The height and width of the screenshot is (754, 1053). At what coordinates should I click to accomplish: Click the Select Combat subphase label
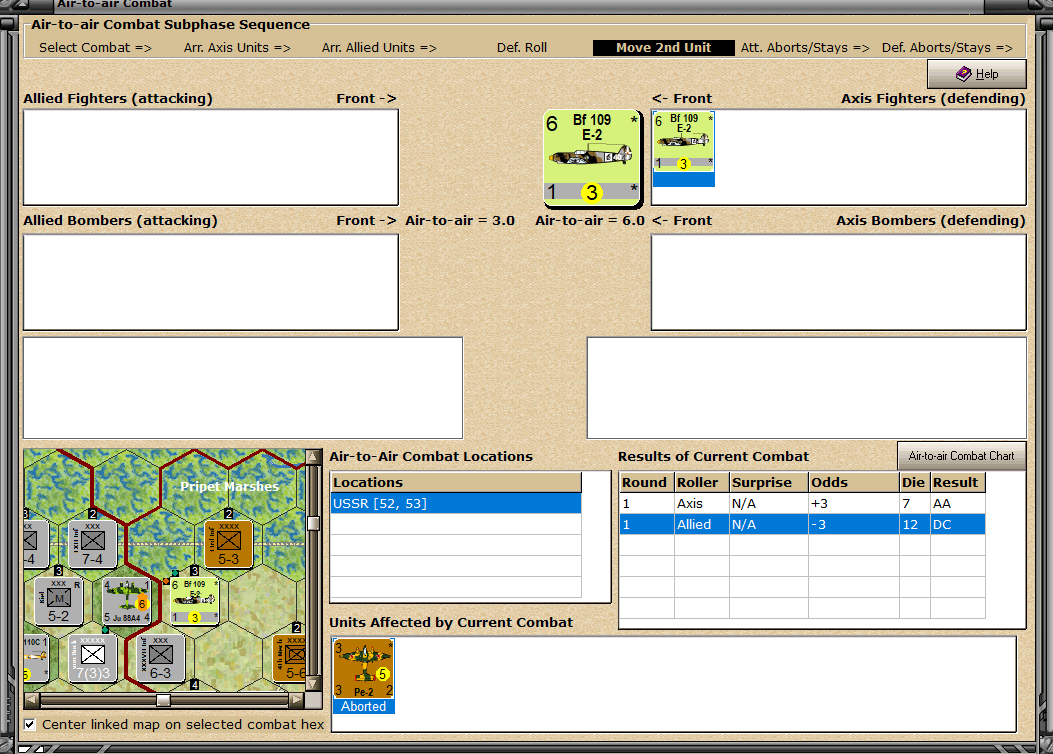tap(95, 48)
